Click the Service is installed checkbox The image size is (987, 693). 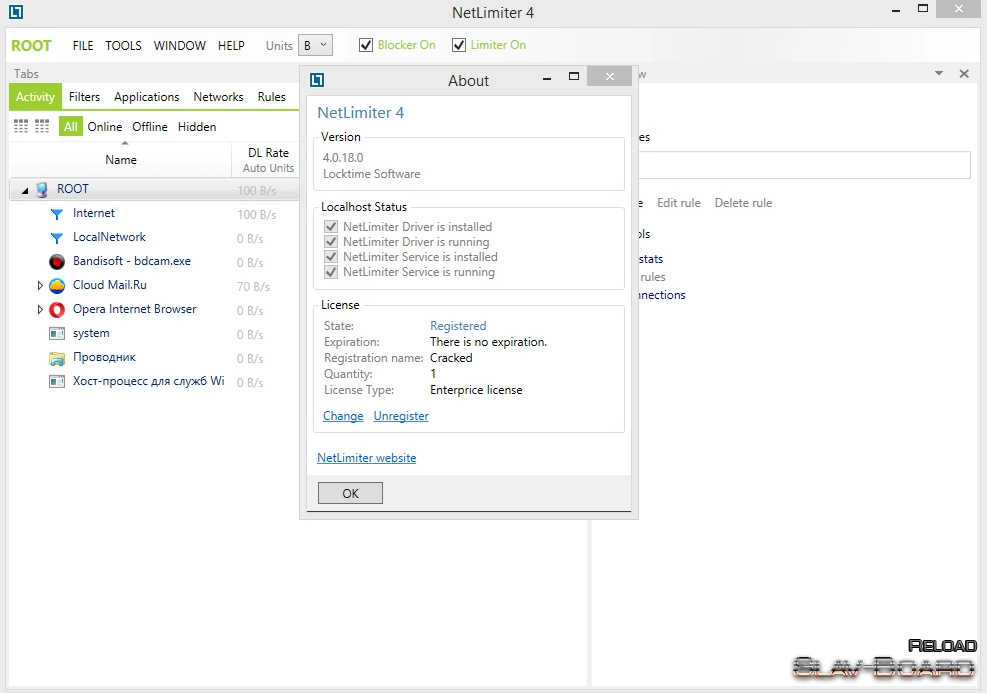click(331, 257)
